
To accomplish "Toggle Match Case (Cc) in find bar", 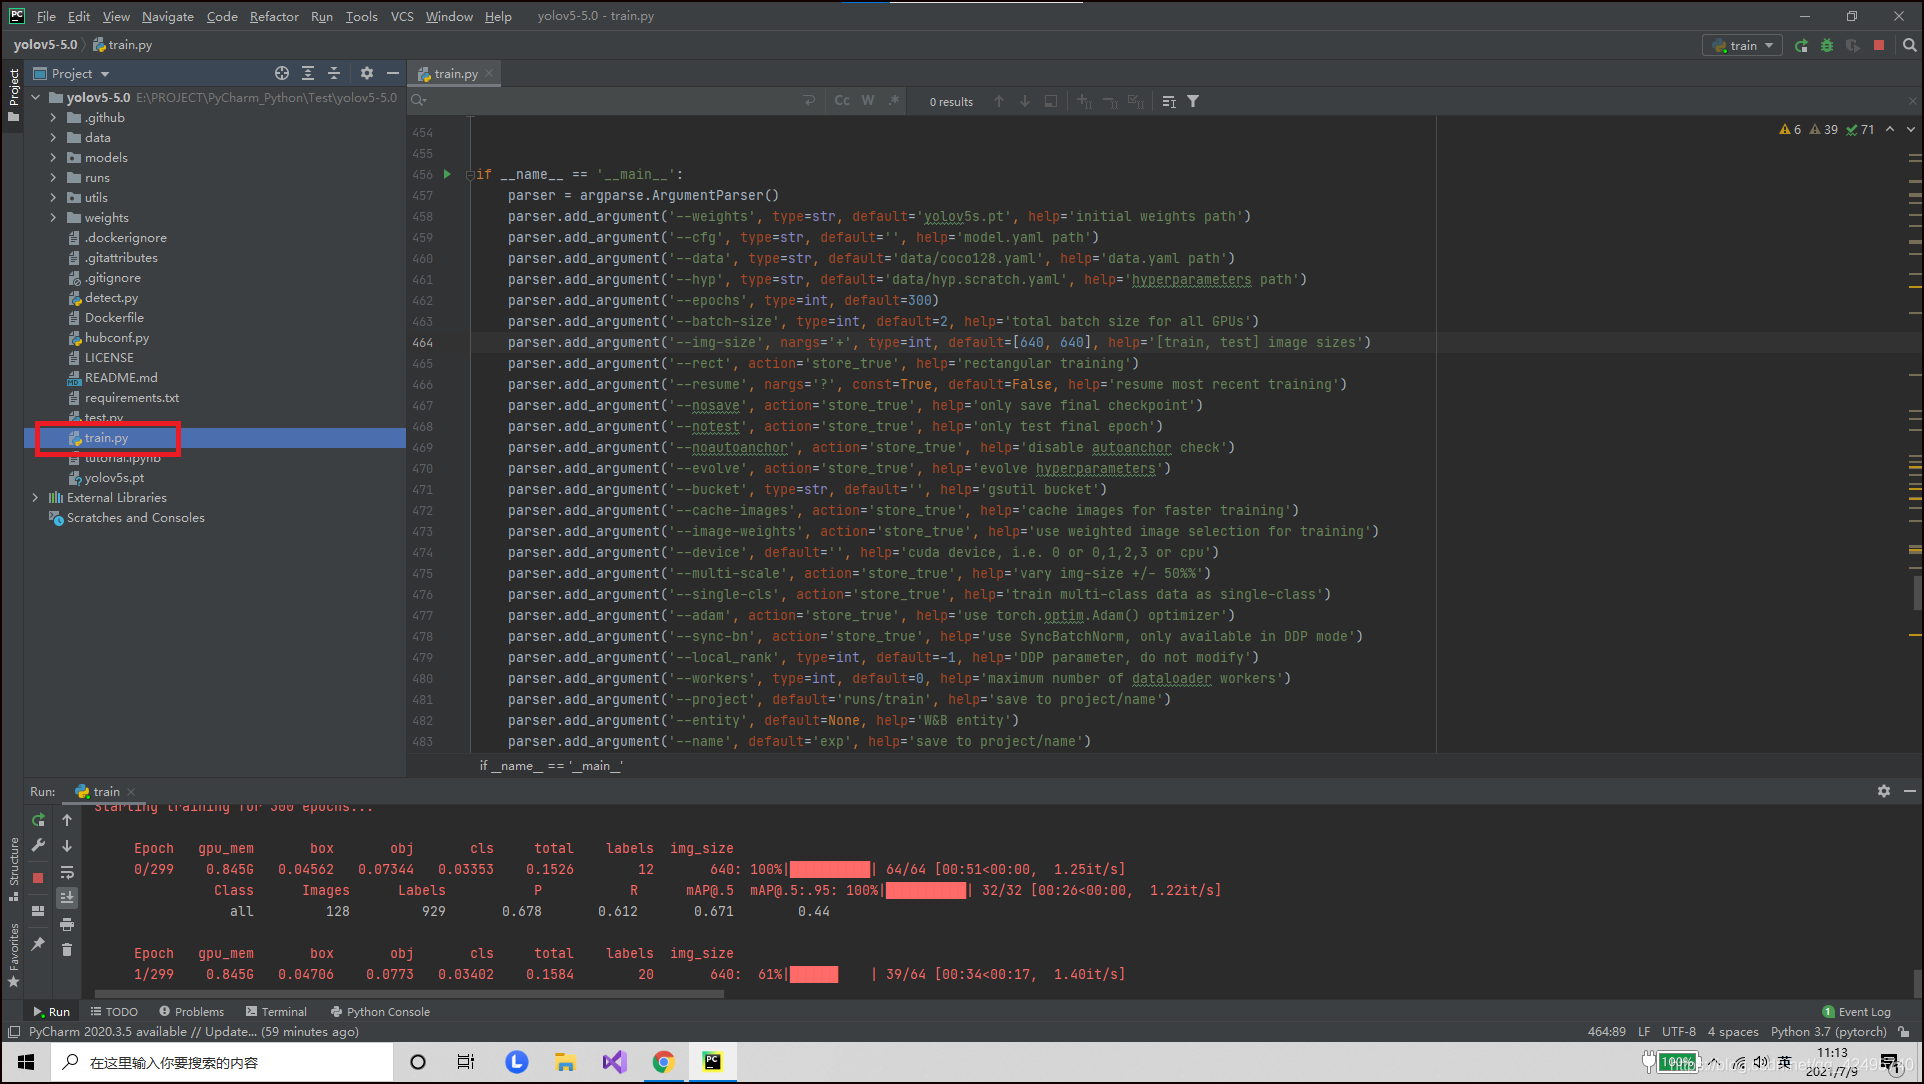I will point(842,101).
